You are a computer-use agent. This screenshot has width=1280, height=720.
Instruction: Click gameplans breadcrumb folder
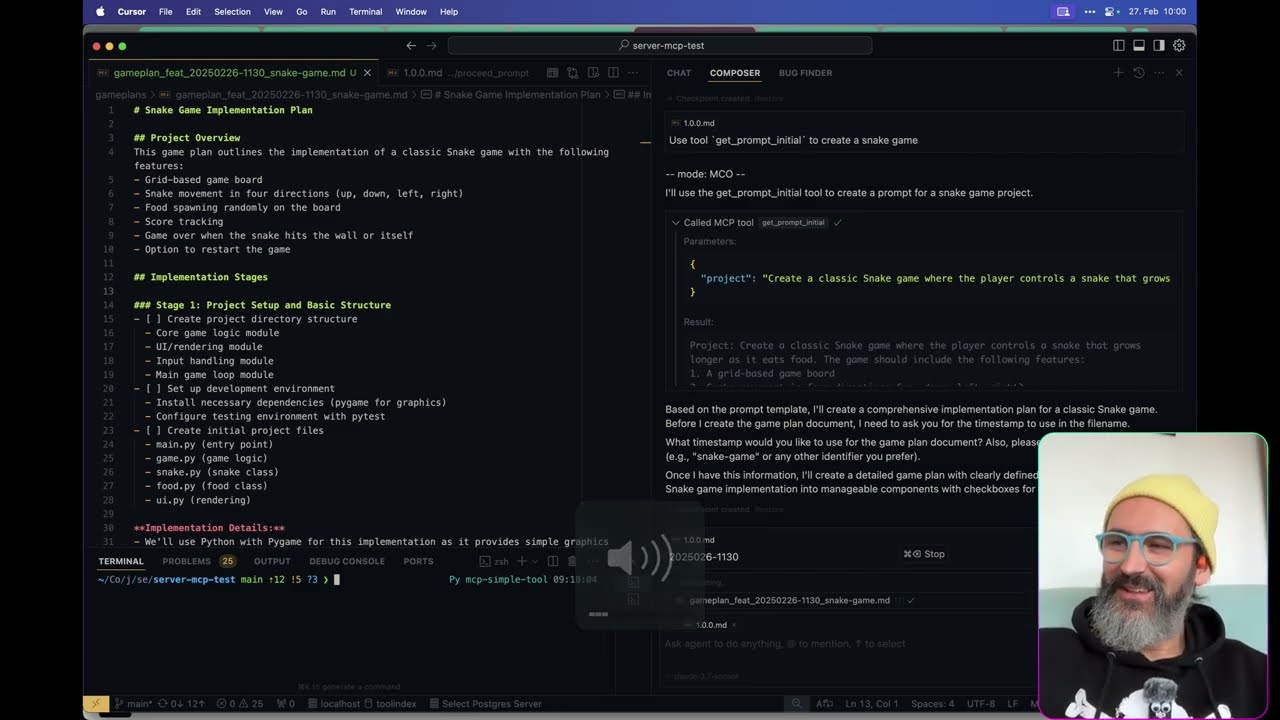pos(120,95)
